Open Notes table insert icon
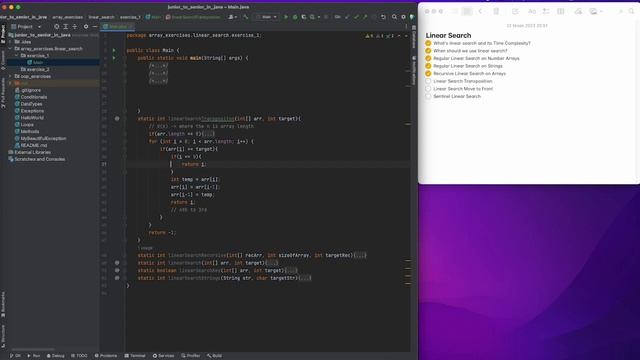 [561, 11]
